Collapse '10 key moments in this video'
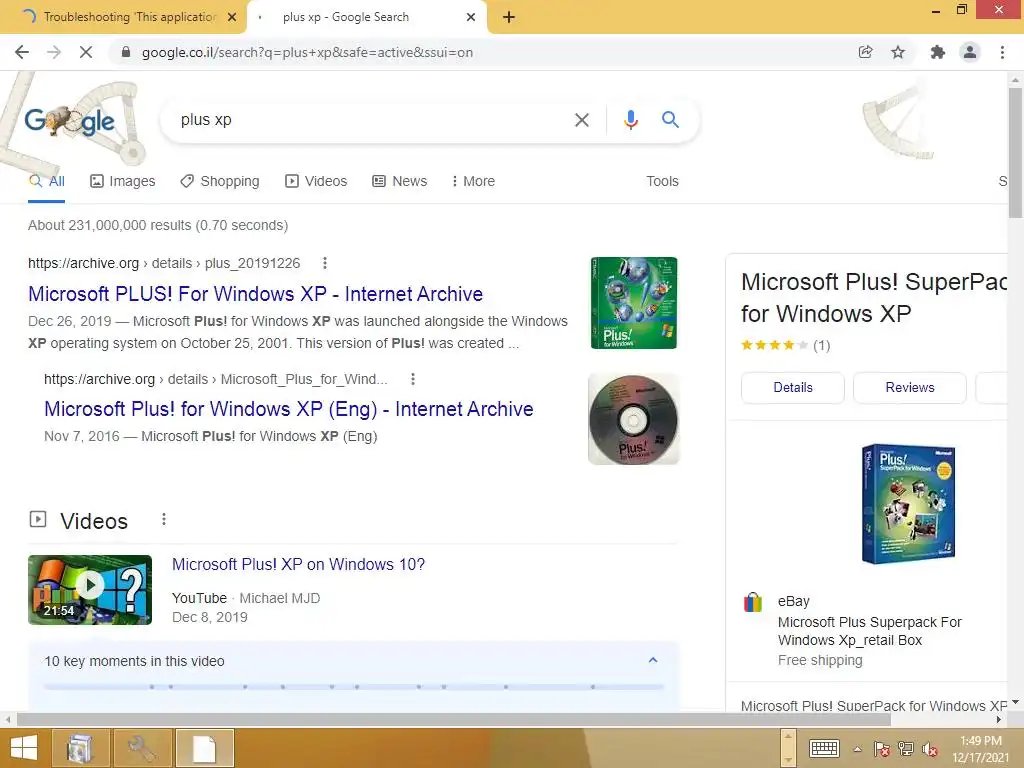 click(x=652, y=660)
